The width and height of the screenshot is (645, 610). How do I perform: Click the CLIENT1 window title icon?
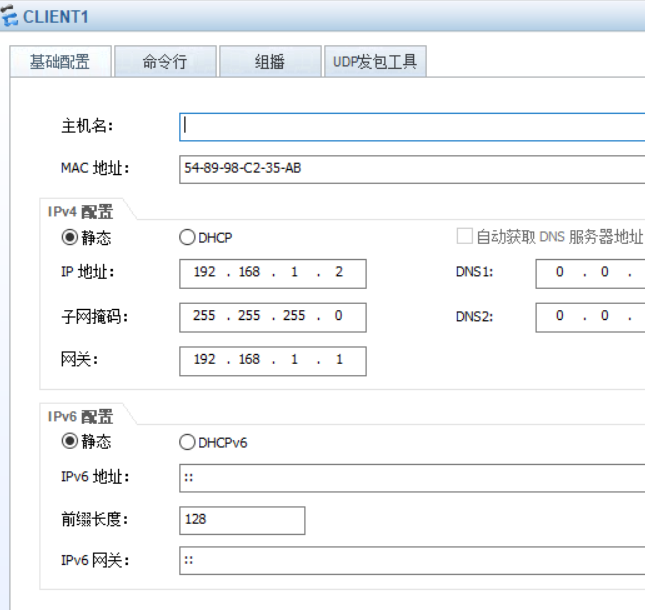(9, 16)
